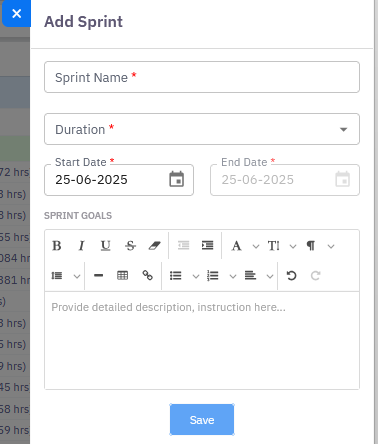
Task: Open the Duration dropdown
Action: (202, 129)
